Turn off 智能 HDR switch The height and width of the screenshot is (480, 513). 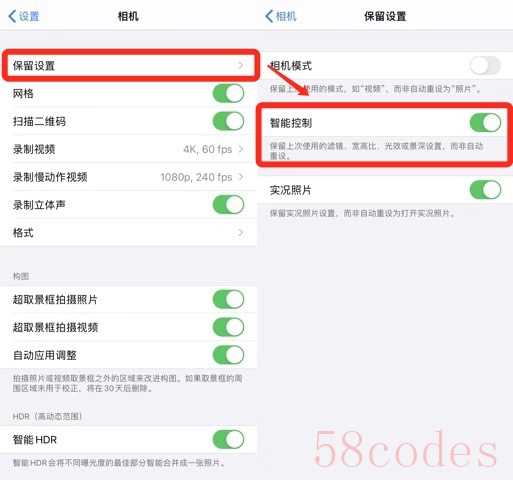click(x=228, y=439)
